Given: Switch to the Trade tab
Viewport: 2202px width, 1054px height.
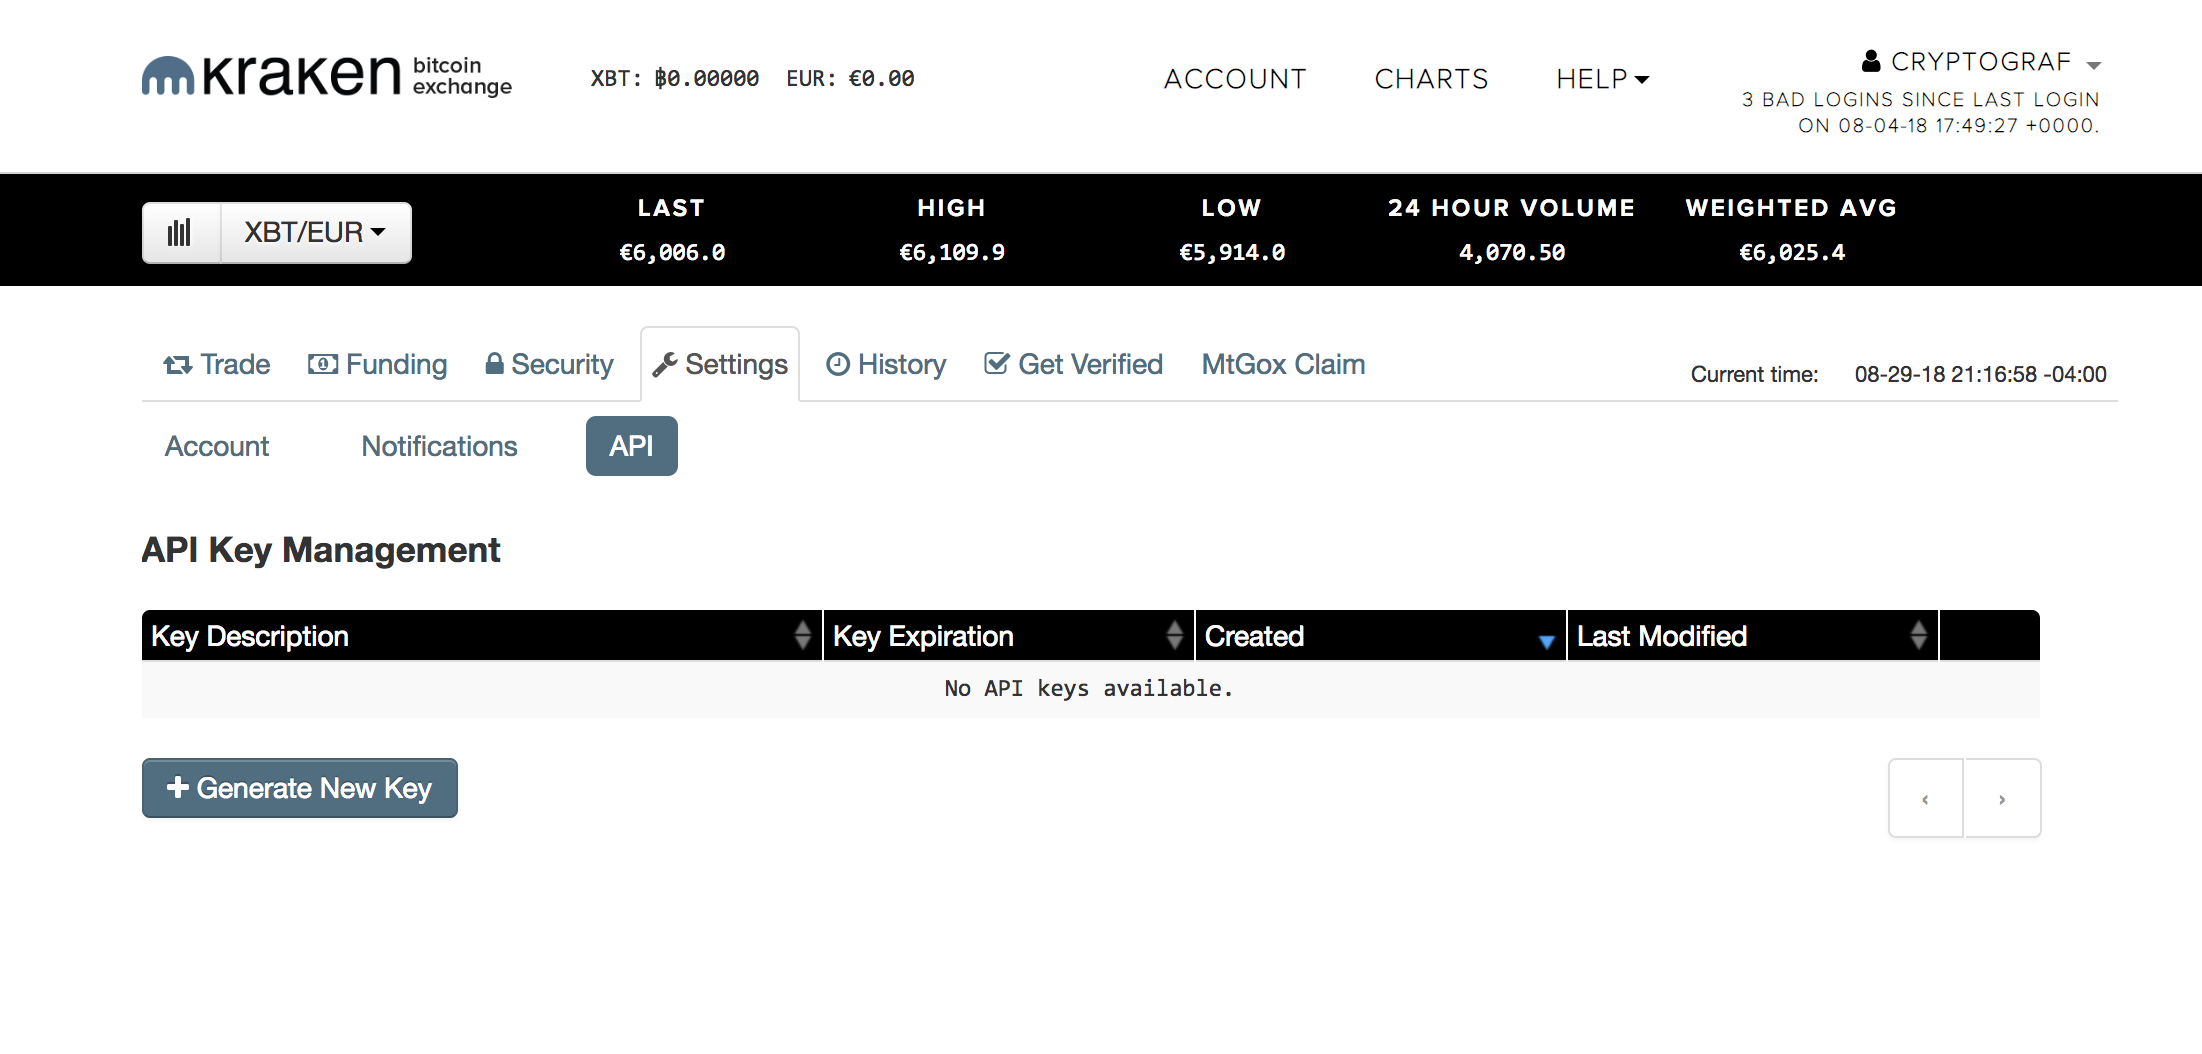Looking at the screenshot, I should coord(217,364).
